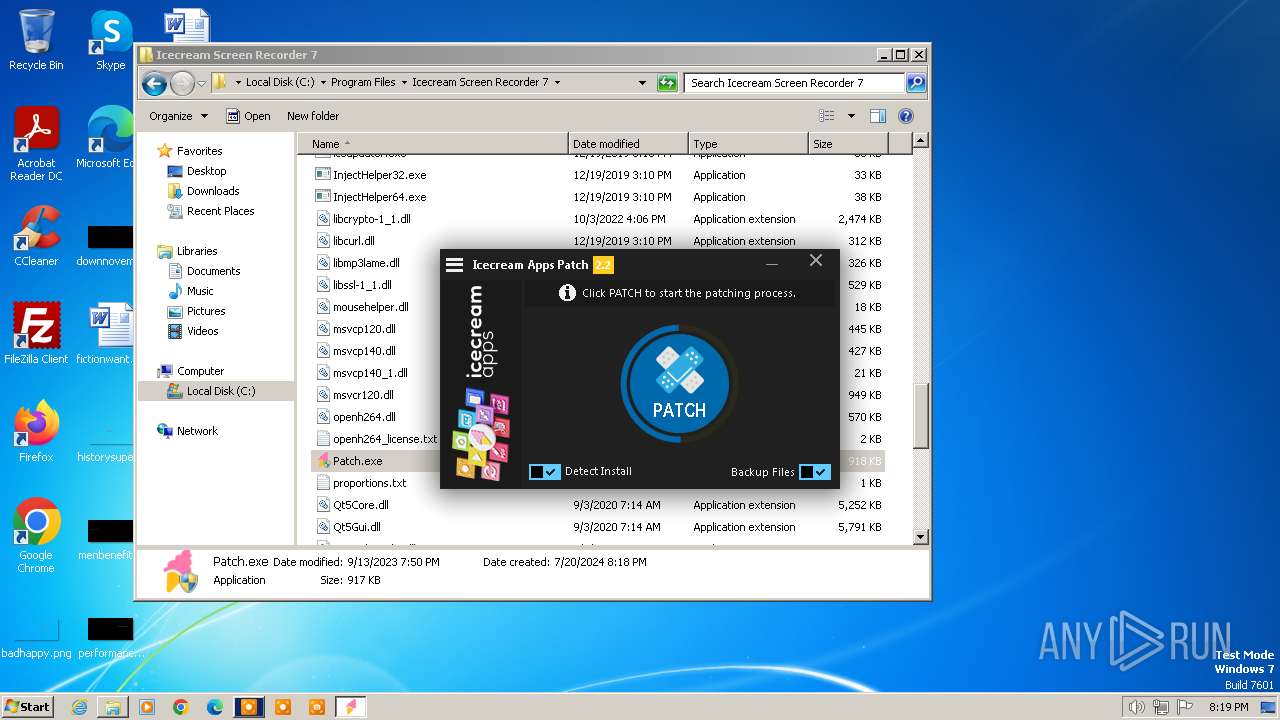The height and width of the screenshot is (720, 1280).
Task: Click the file list vertical scrollbar thumb
Action: click(x=921, y=417)
